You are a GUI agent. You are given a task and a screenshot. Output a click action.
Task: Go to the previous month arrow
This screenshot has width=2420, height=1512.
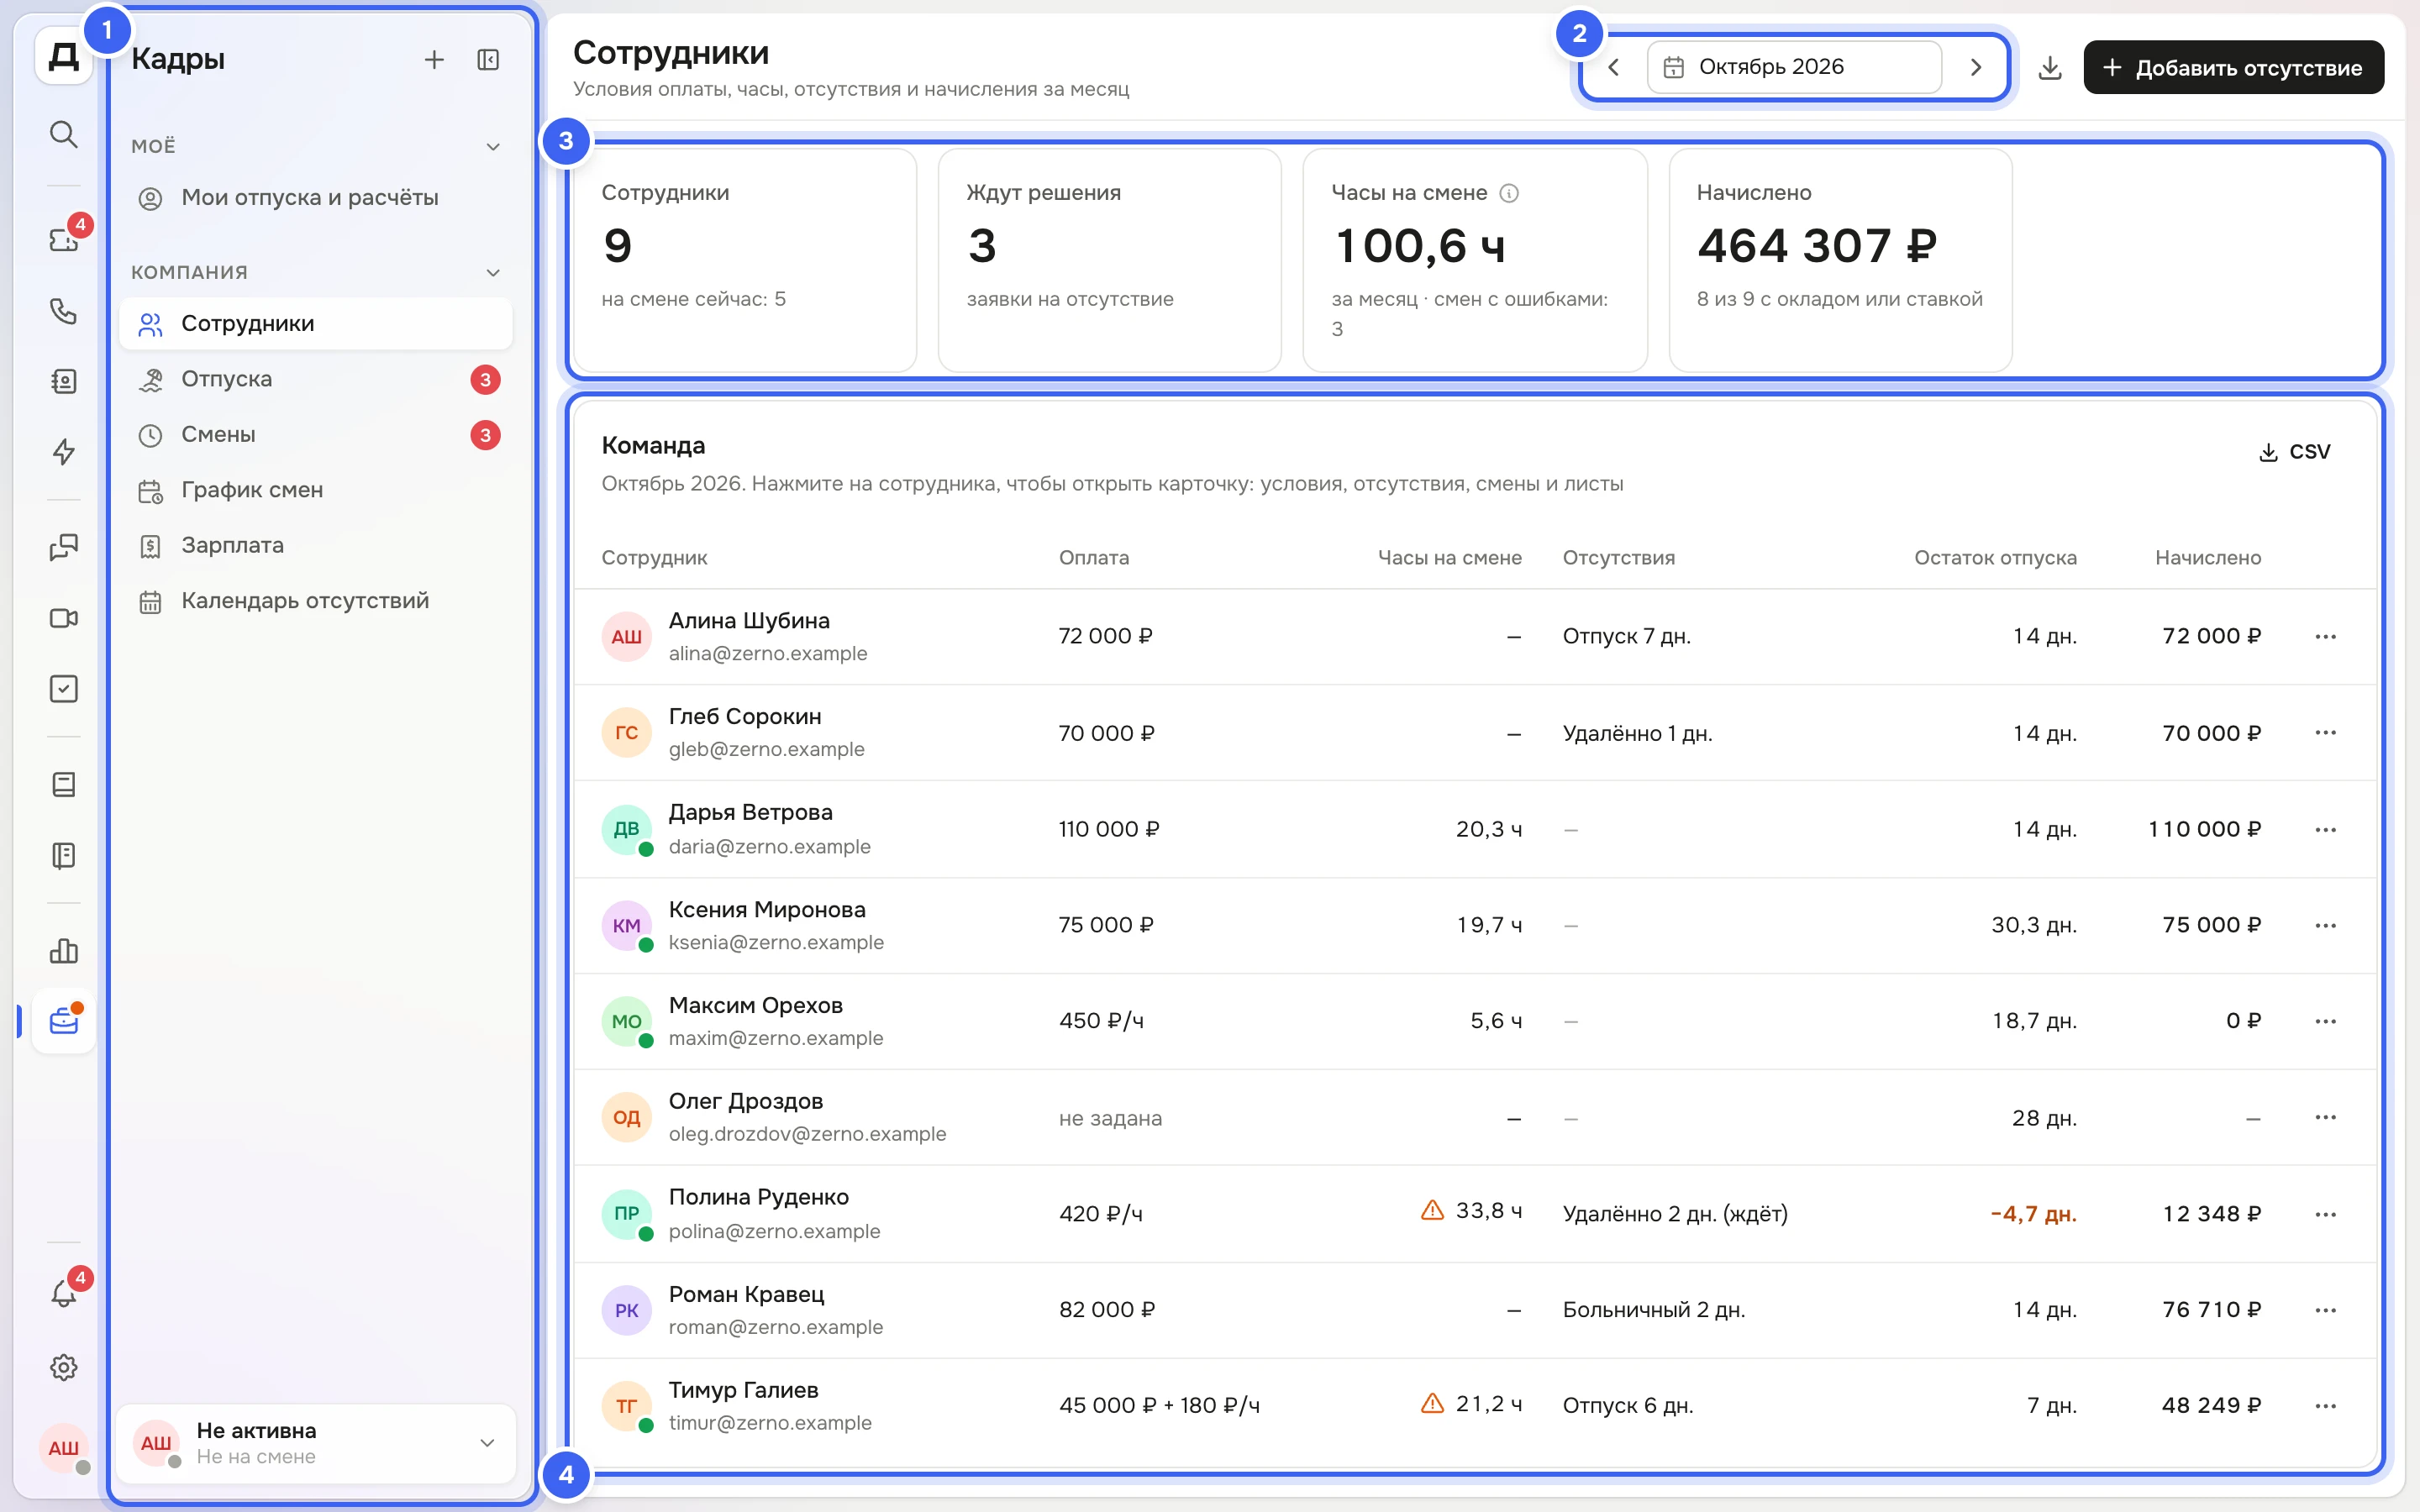tap(1614, 67)
